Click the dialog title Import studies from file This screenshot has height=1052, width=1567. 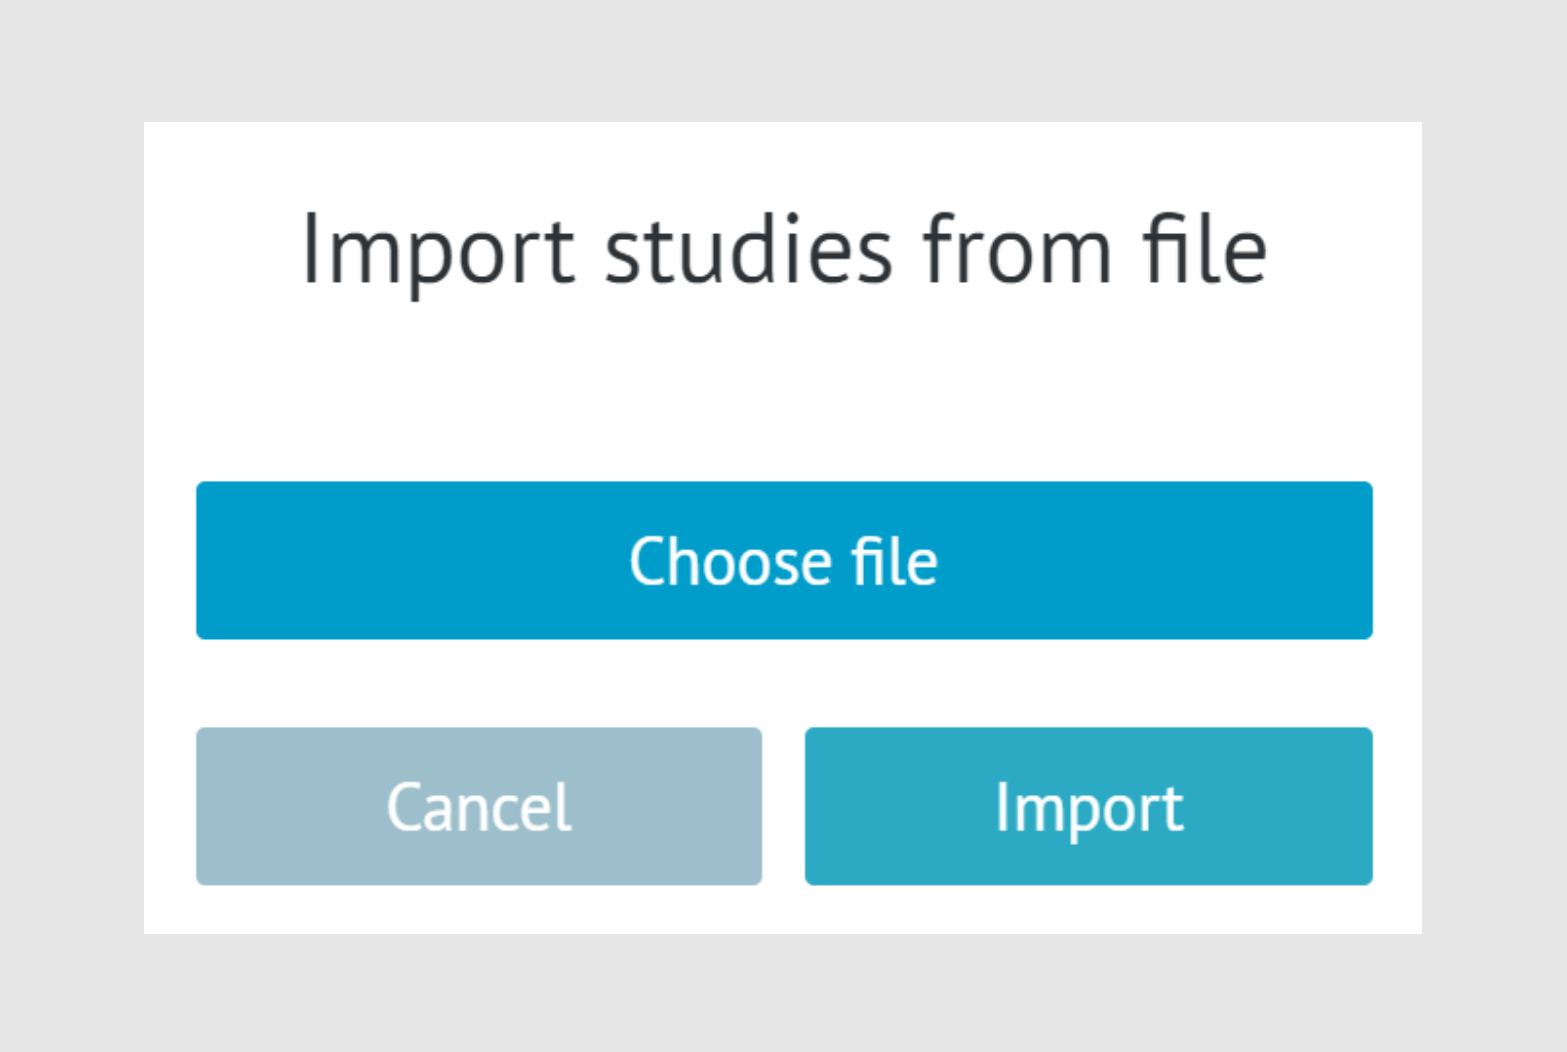click(783, 248)
